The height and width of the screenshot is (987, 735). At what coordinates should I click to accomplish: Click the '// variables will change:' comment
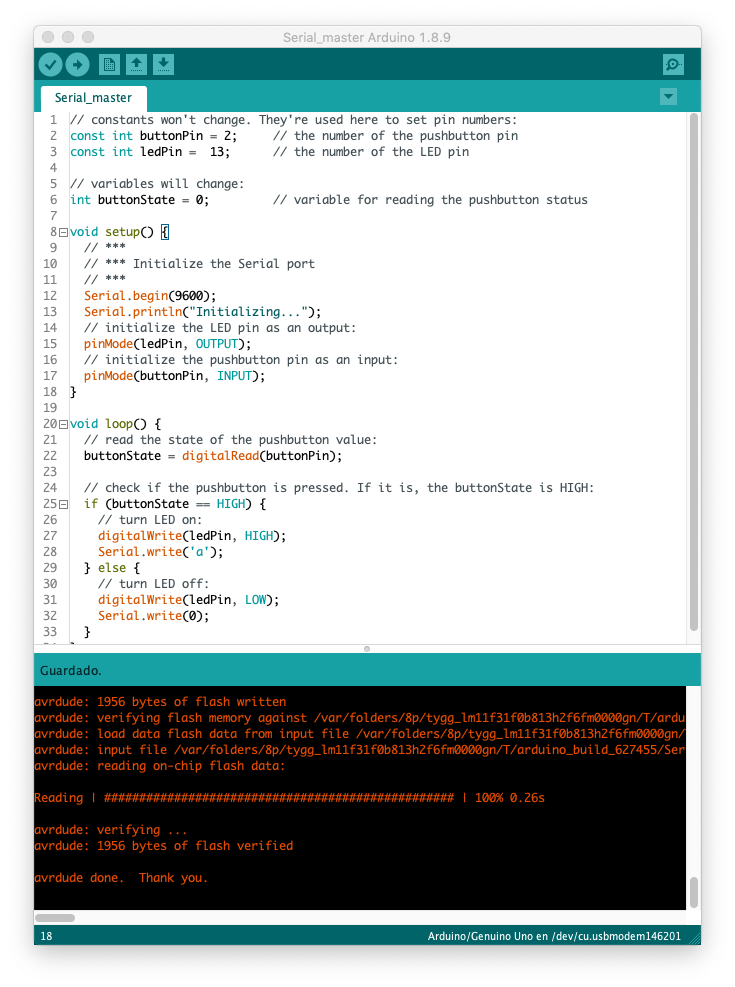(157, 184)
